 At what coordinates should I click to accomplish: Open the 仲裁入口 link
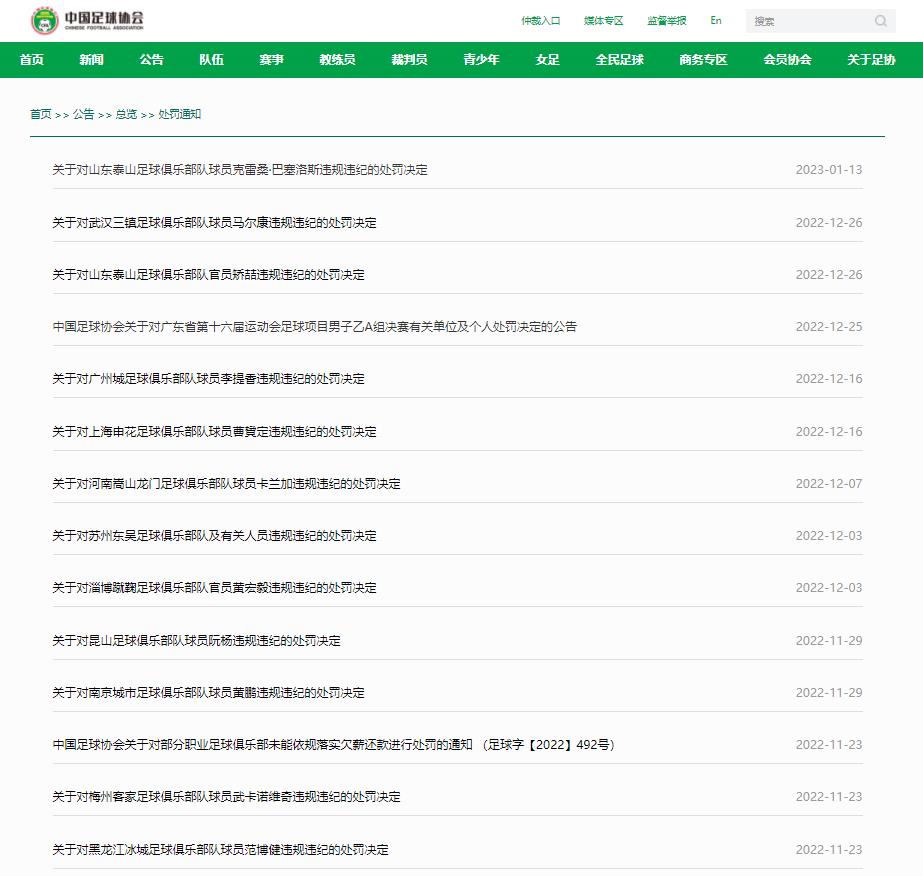click(541, 20)
